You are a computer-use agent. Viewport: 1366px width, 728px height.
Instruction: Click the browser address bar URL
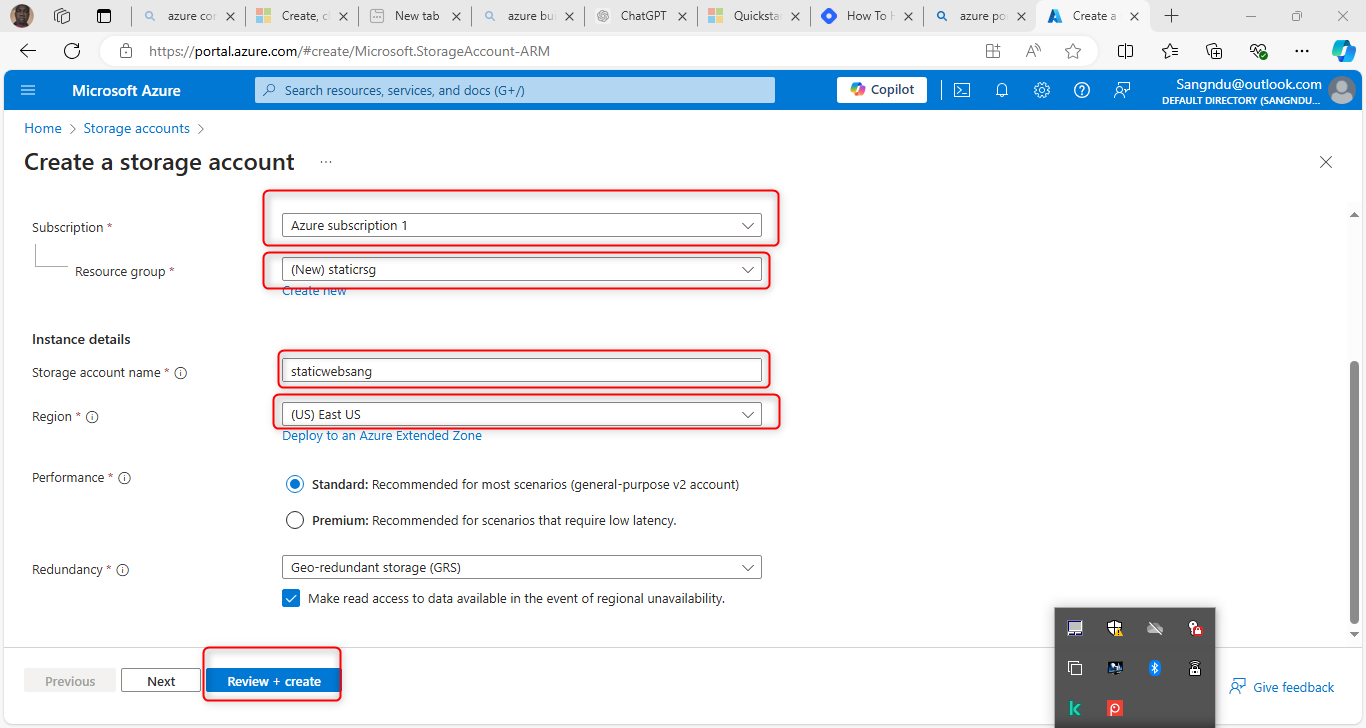click(349, 51)
